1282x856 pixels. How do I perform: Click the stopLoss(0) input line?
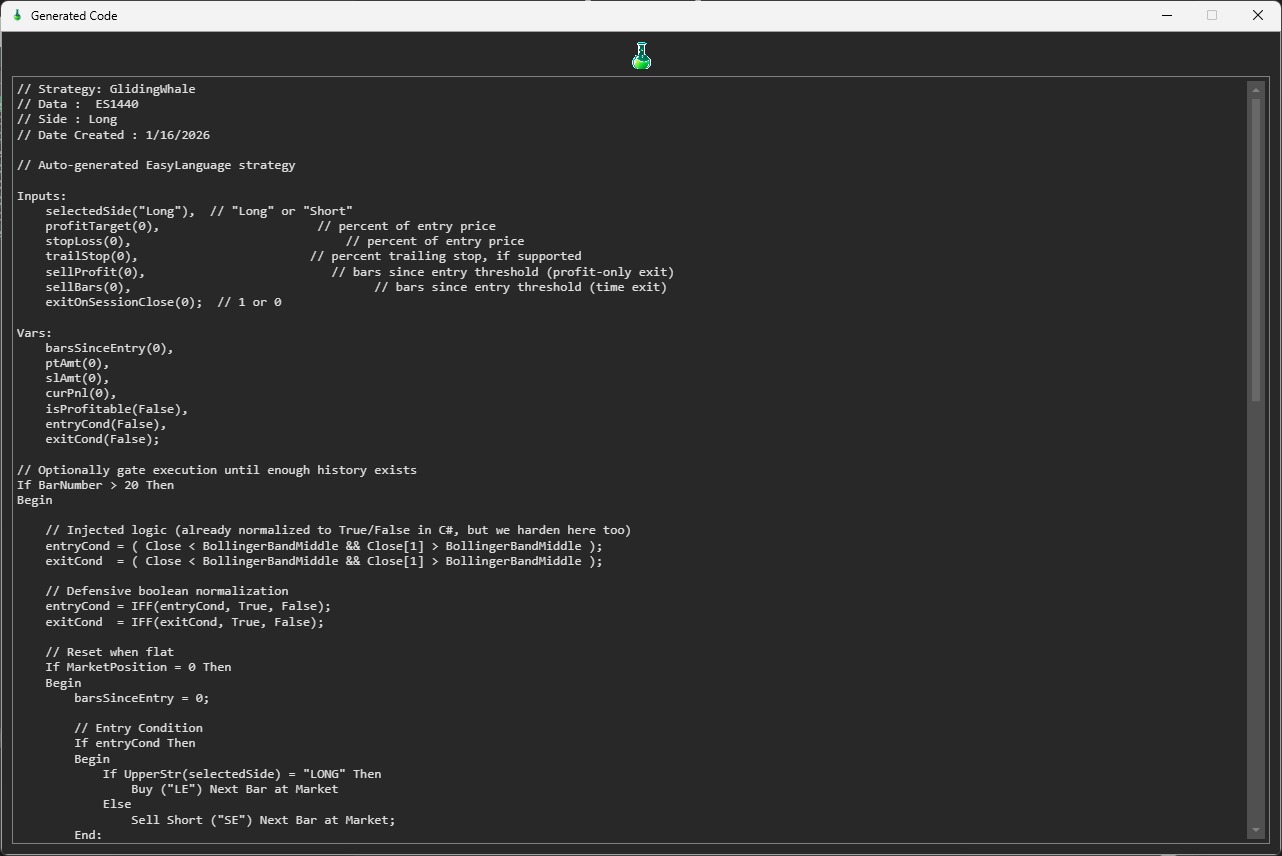point(285,241)
